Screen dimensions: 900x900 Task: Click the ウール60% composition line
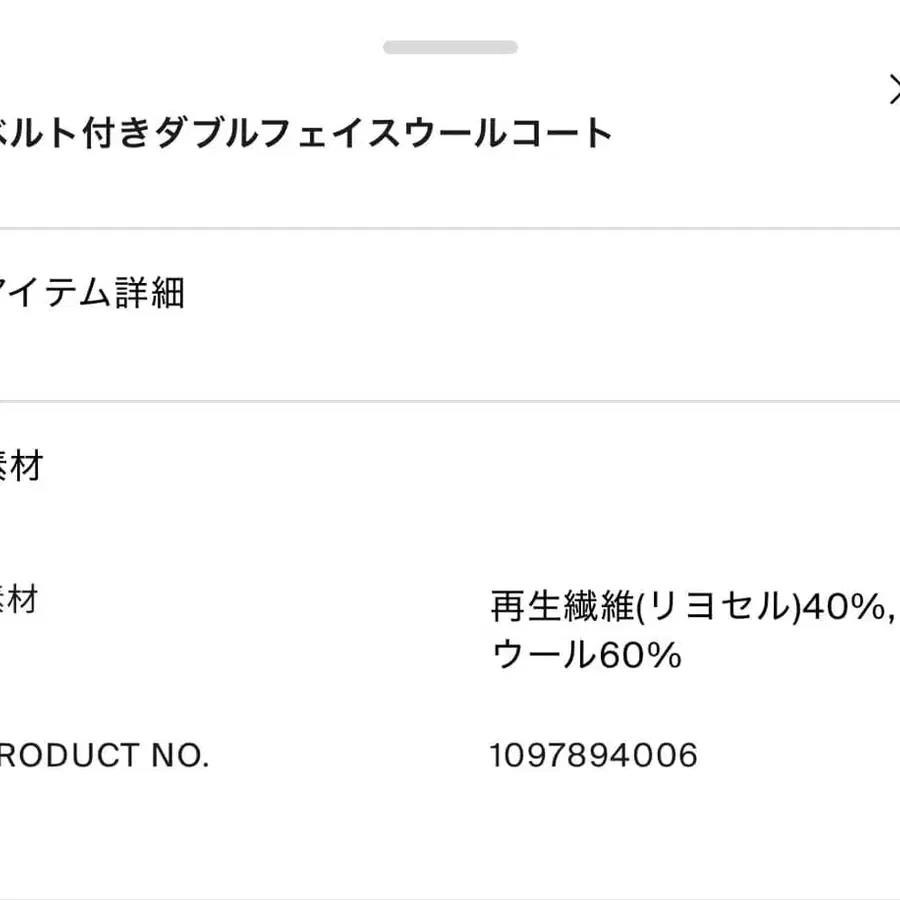tap(586, 656)
